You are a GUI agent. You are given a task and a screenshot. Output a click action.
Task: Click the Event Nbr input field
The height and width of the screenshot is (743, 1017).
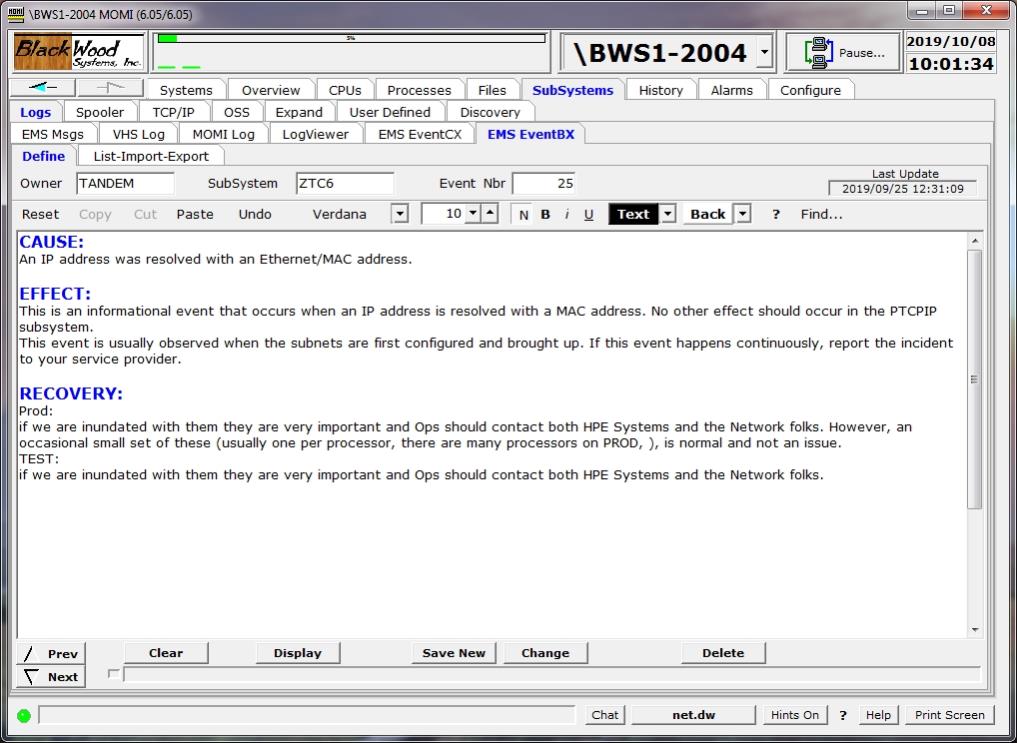pyautogui.click(x=544, y=184)
